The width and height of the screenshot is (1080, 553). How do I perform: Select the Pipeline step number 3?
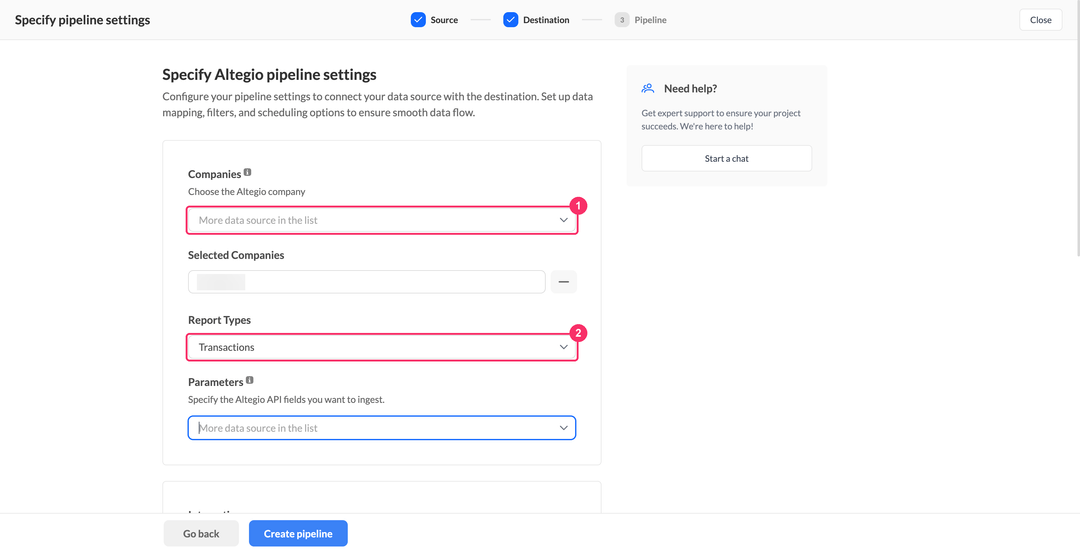(622, 20)
